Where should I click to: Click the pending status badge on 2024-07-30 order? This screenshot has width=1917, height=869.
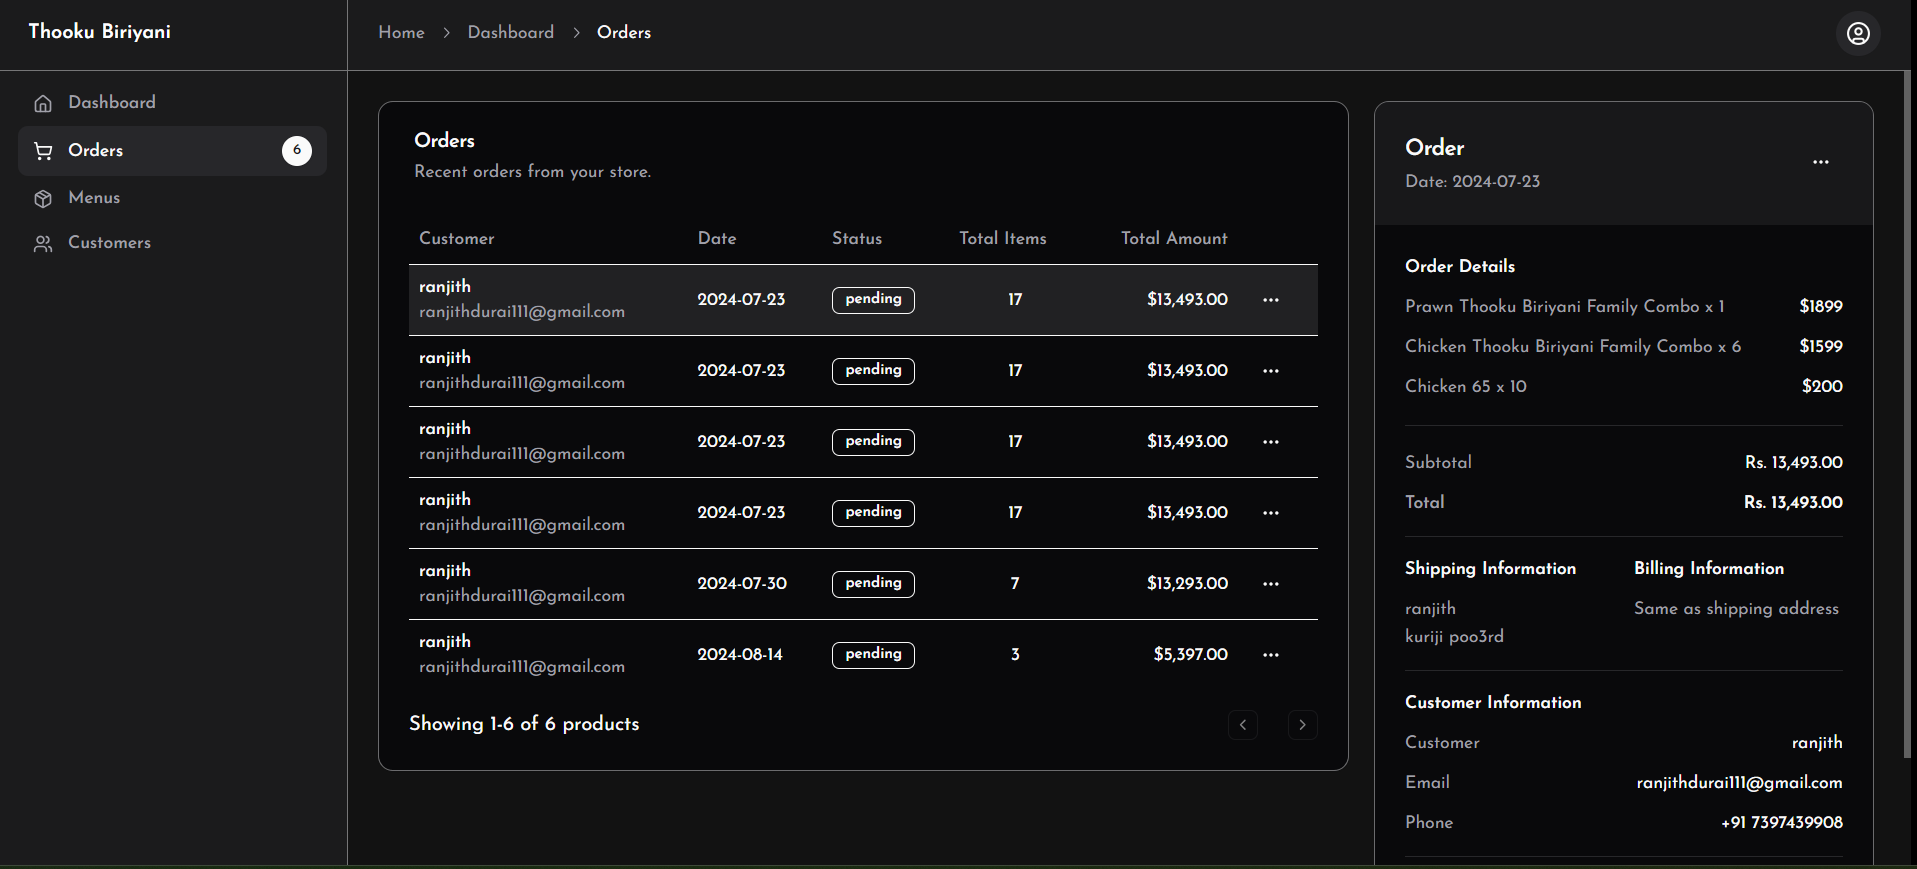pos(872,584)
